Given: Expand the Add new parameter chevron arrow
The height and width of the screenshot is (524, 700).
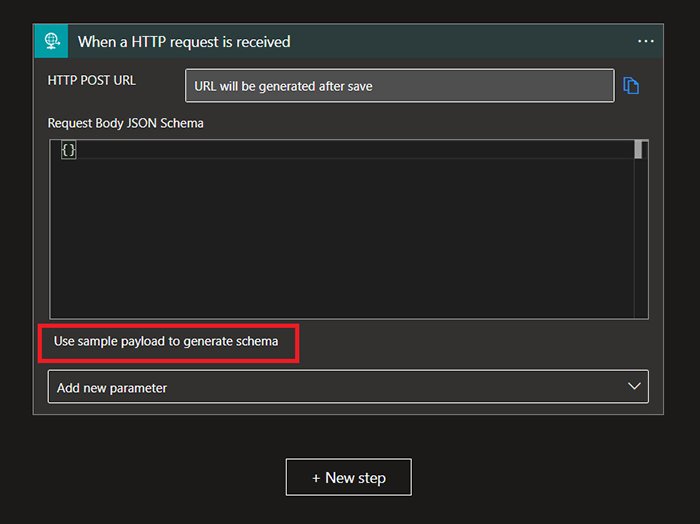Looking at the screenshot, I should [x=633, y=387].
